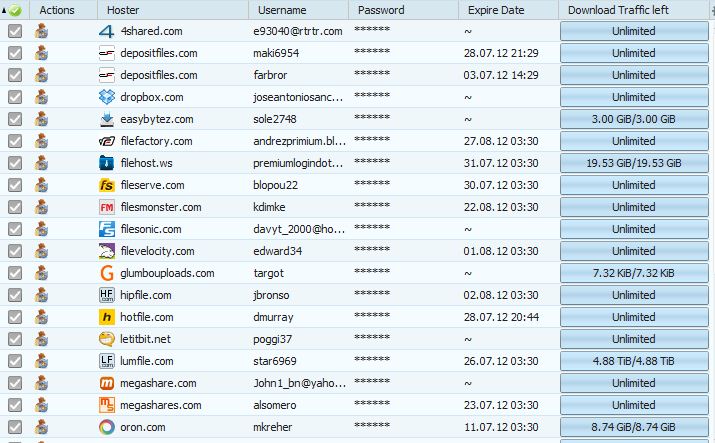
Task: Click the hipfile.com HF icon
Action: [x=107, y=295]
